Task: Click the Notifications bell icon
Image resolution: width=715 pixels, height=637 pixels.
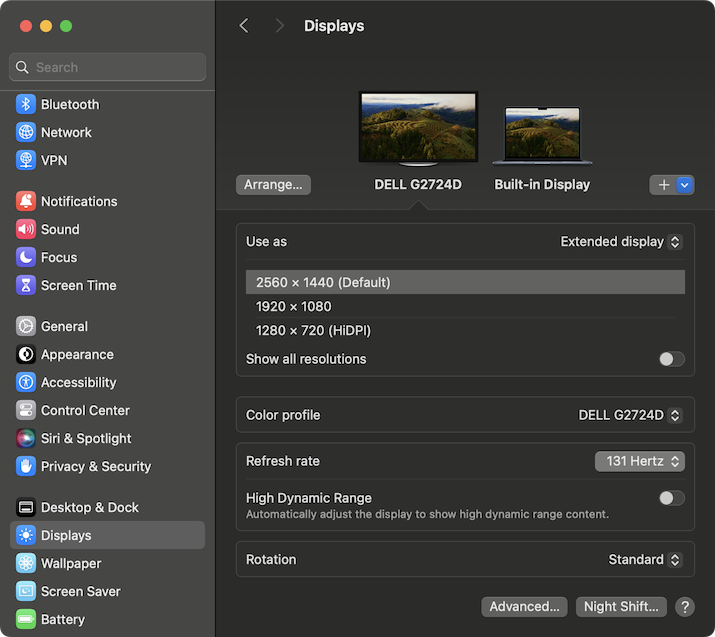Action: tap(26, 201)
